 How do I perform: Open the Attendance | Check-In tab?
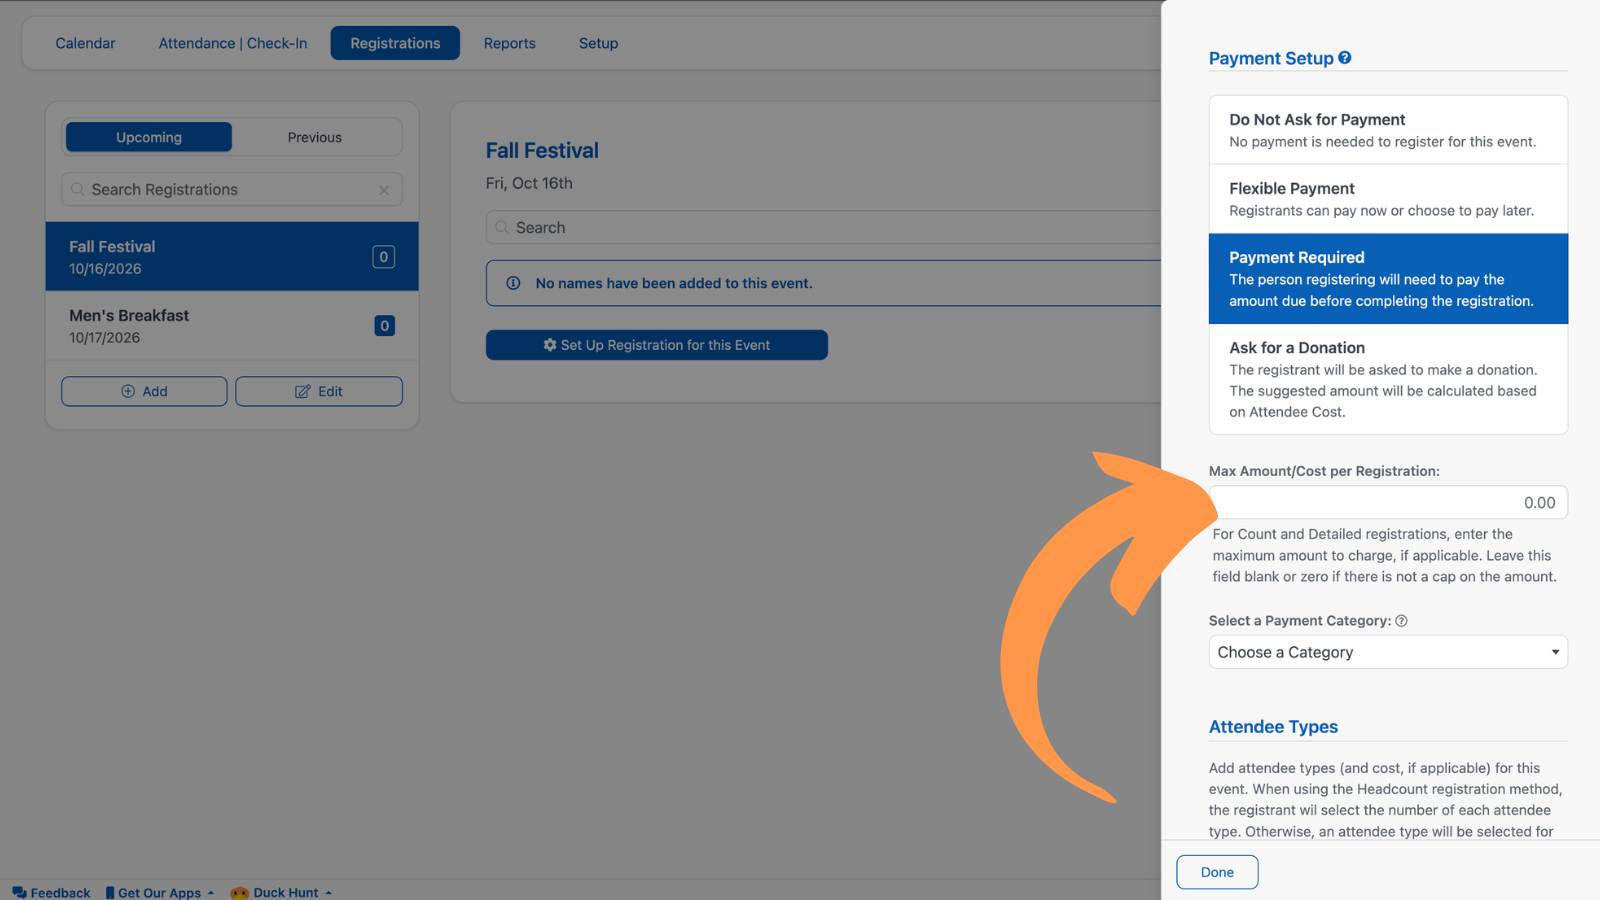coord(233,43)
